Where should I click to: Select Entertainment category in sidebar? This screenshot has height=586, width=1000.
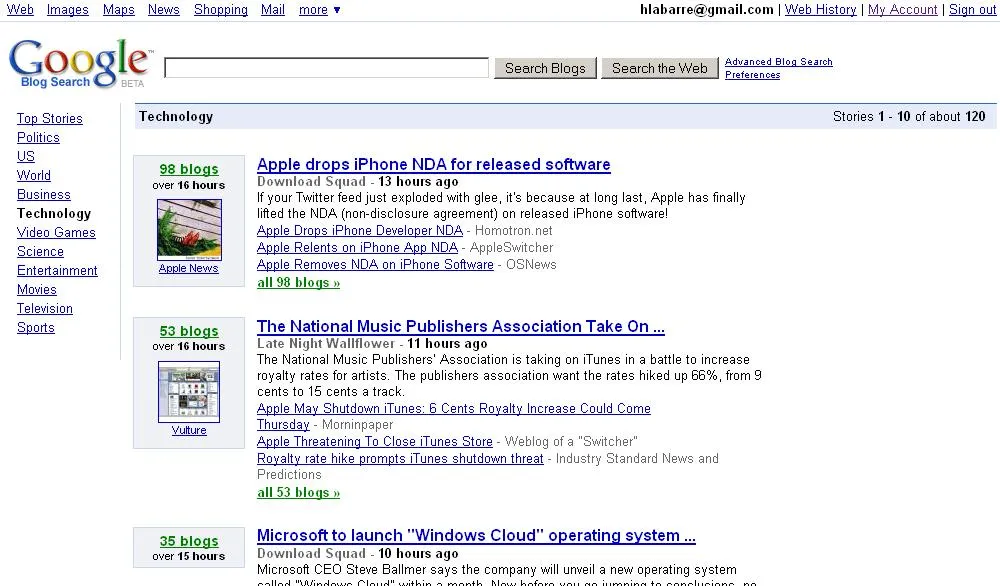(57, 270)
